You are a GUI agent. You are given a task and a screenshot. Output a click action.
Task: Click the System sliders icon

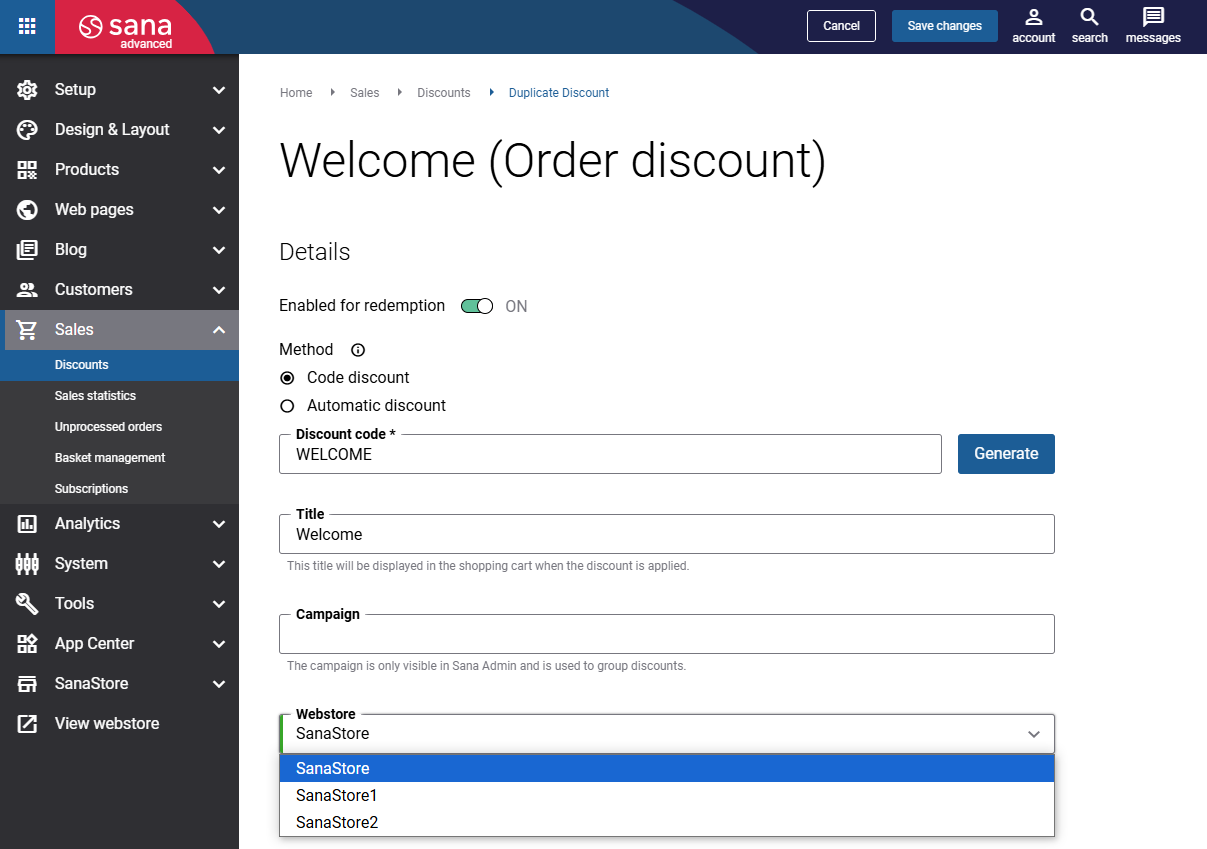pyautogui.click(x=27, y=563)
